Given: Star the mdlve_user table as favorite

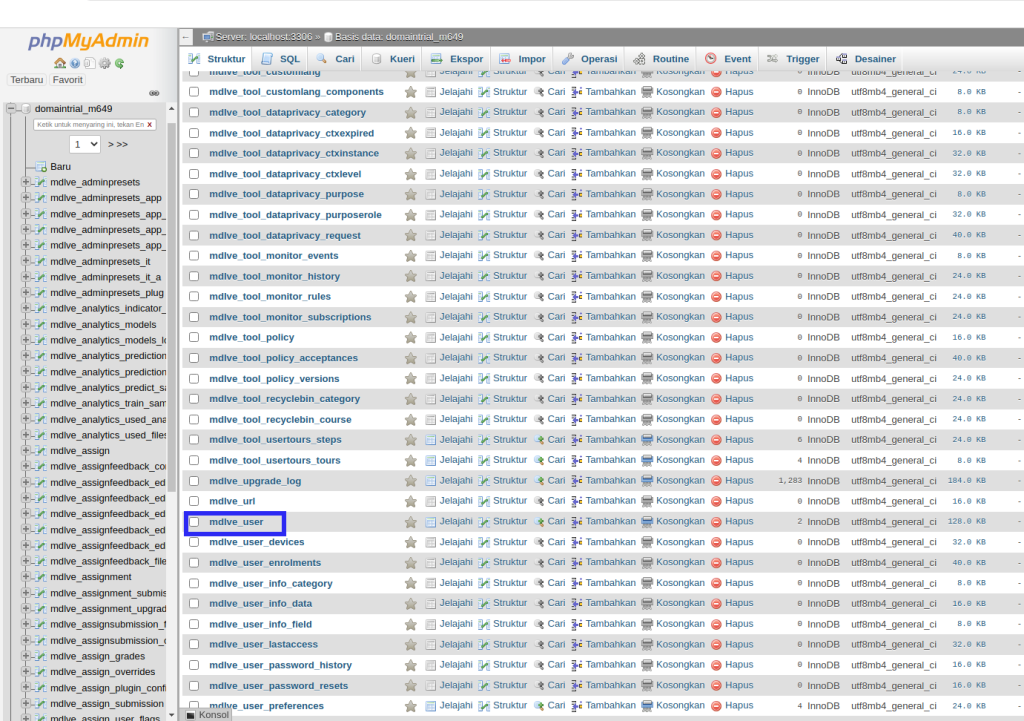Looking at the screenshot, I should (x=411, y=521).
